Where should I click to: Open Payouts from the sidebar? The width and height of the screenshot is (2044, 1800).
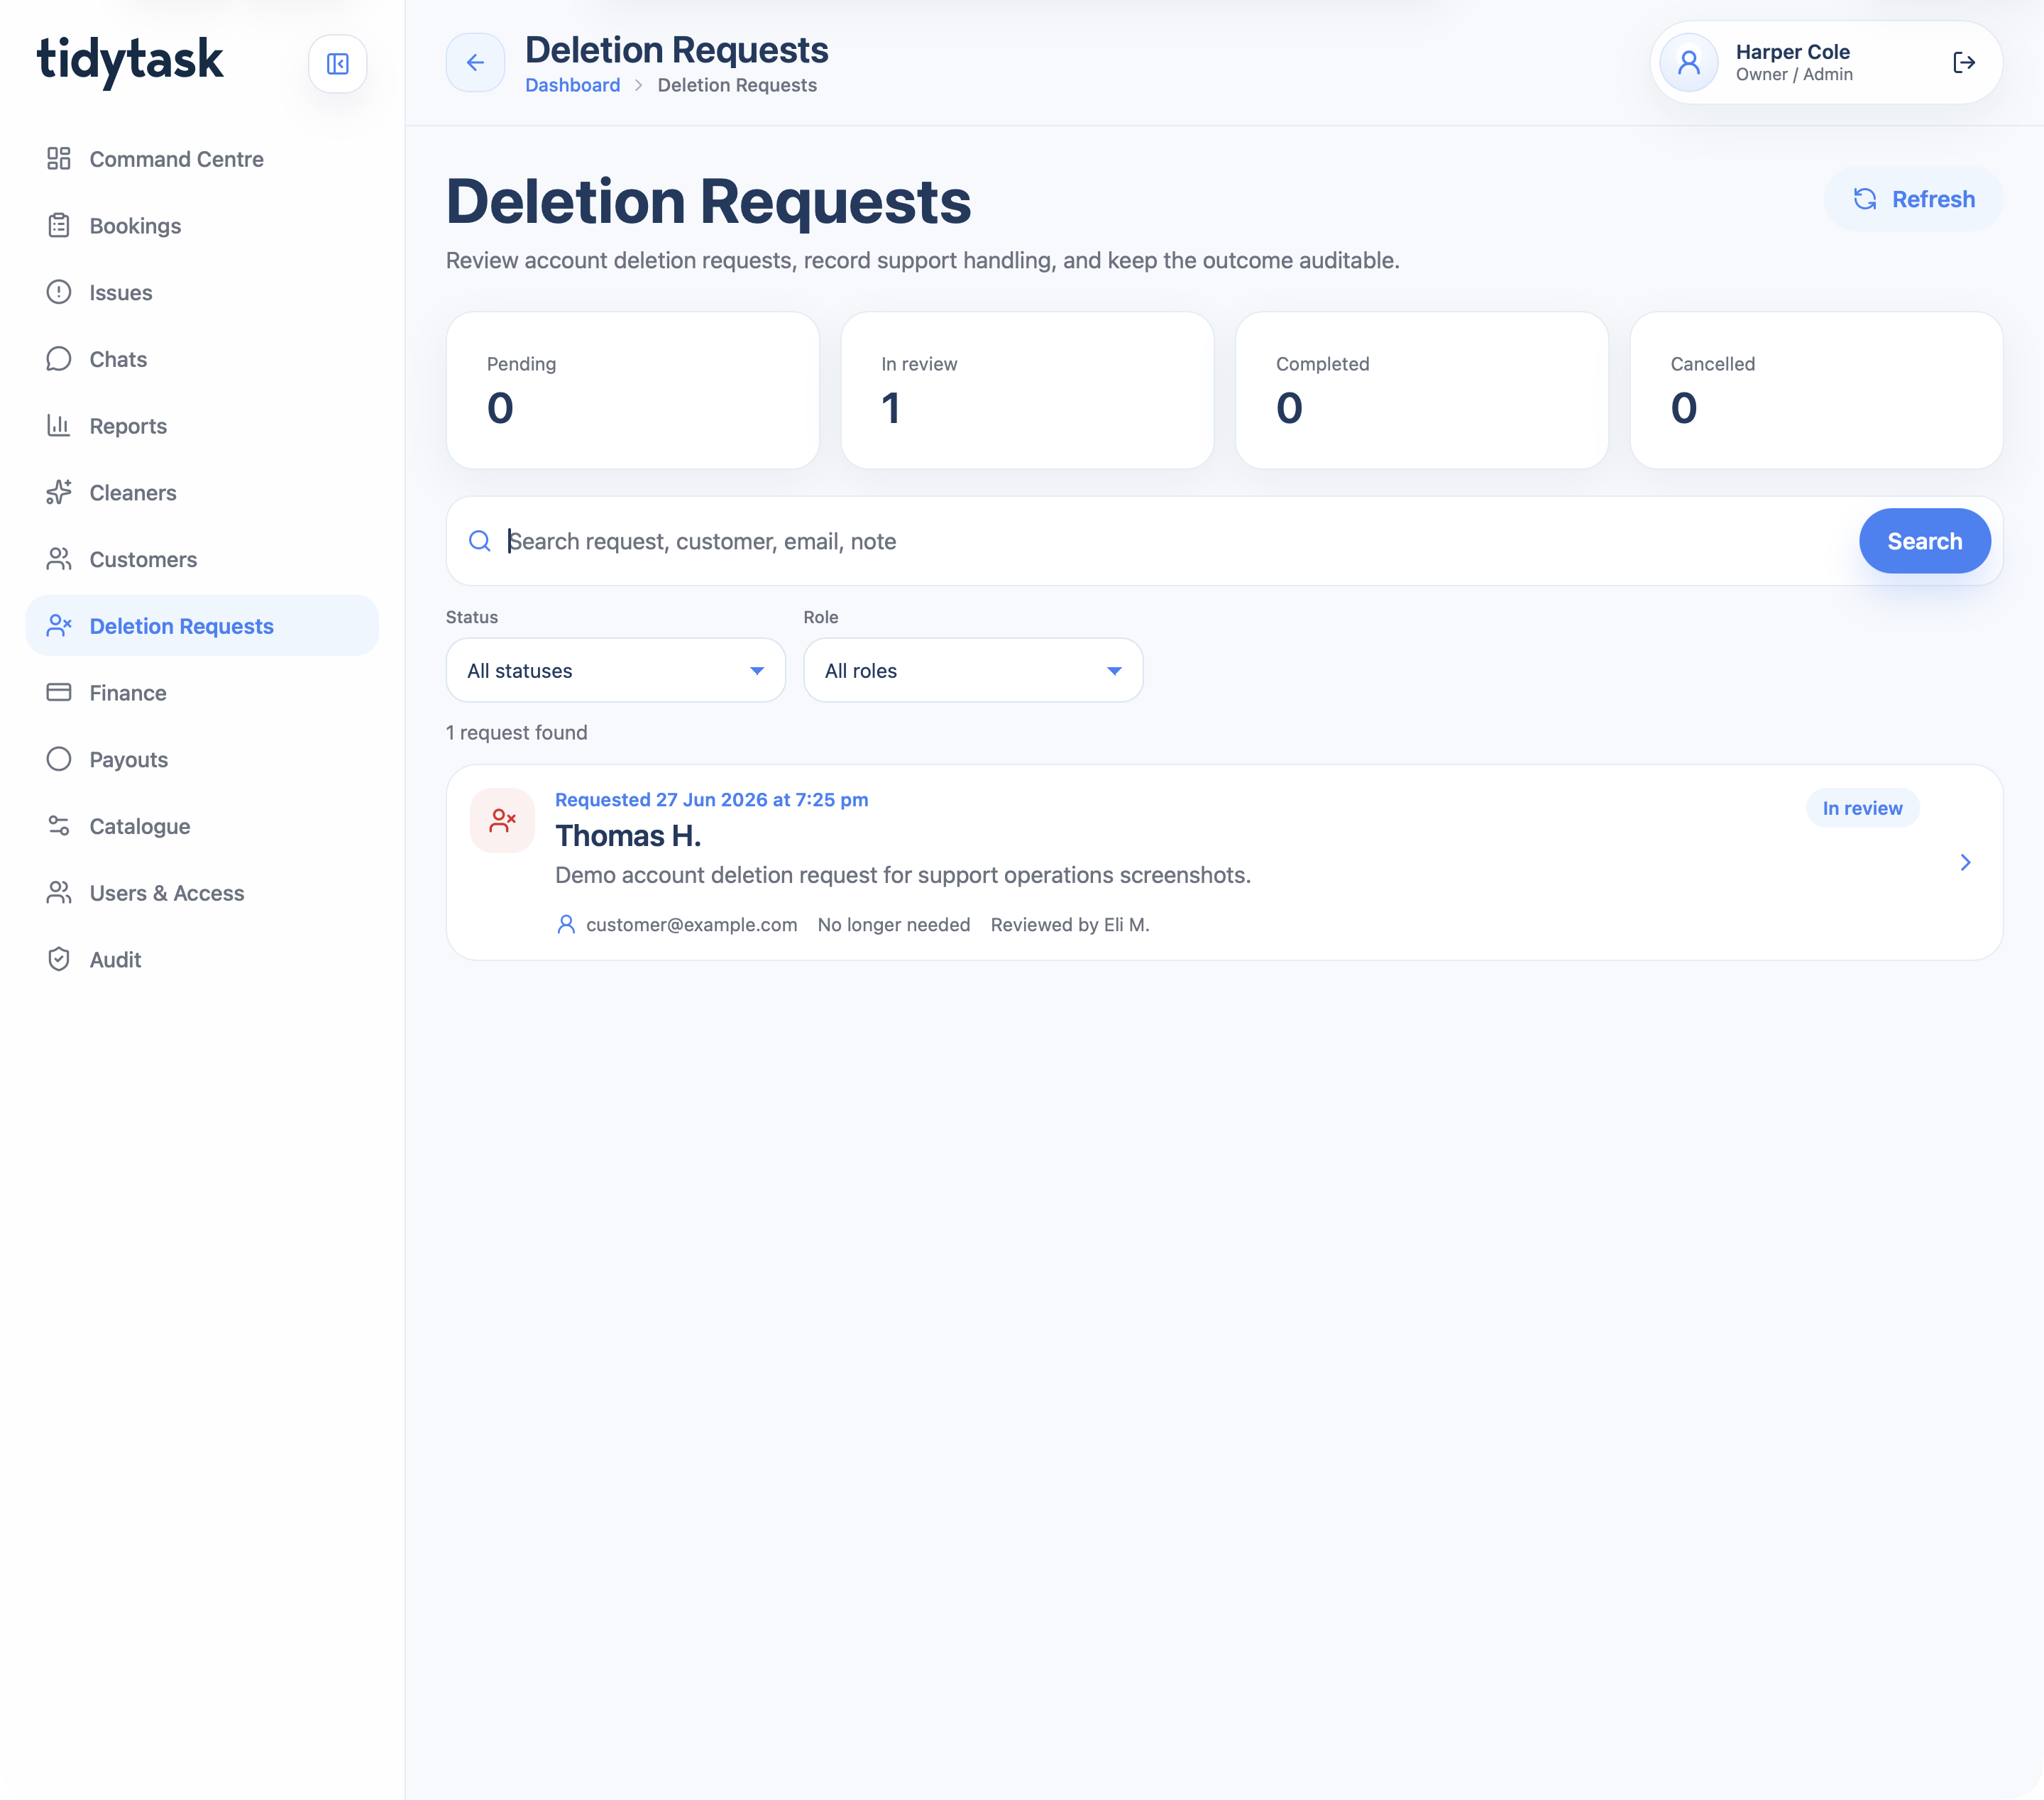[202, 759]
